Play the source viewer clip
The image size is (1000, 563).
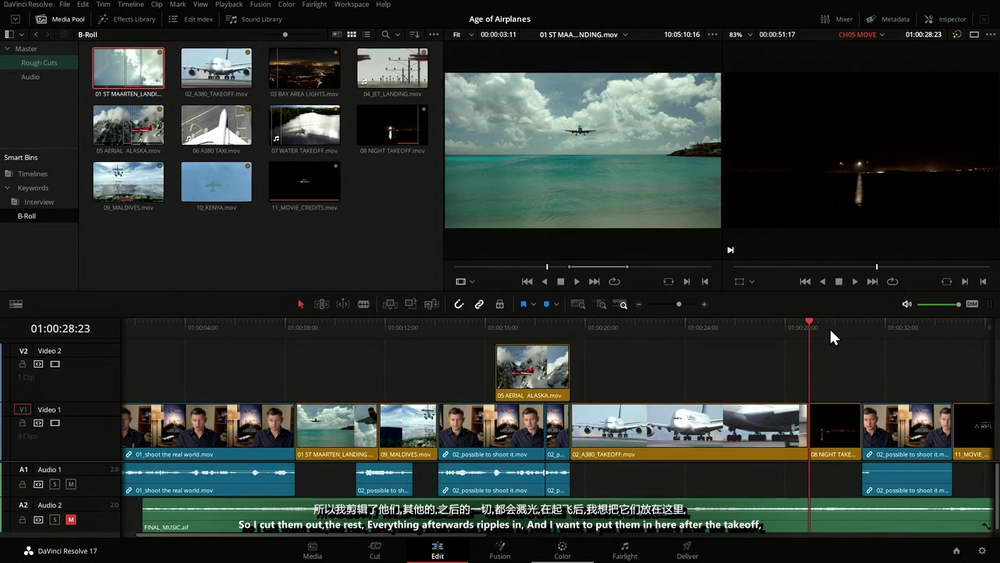point(577,281)
